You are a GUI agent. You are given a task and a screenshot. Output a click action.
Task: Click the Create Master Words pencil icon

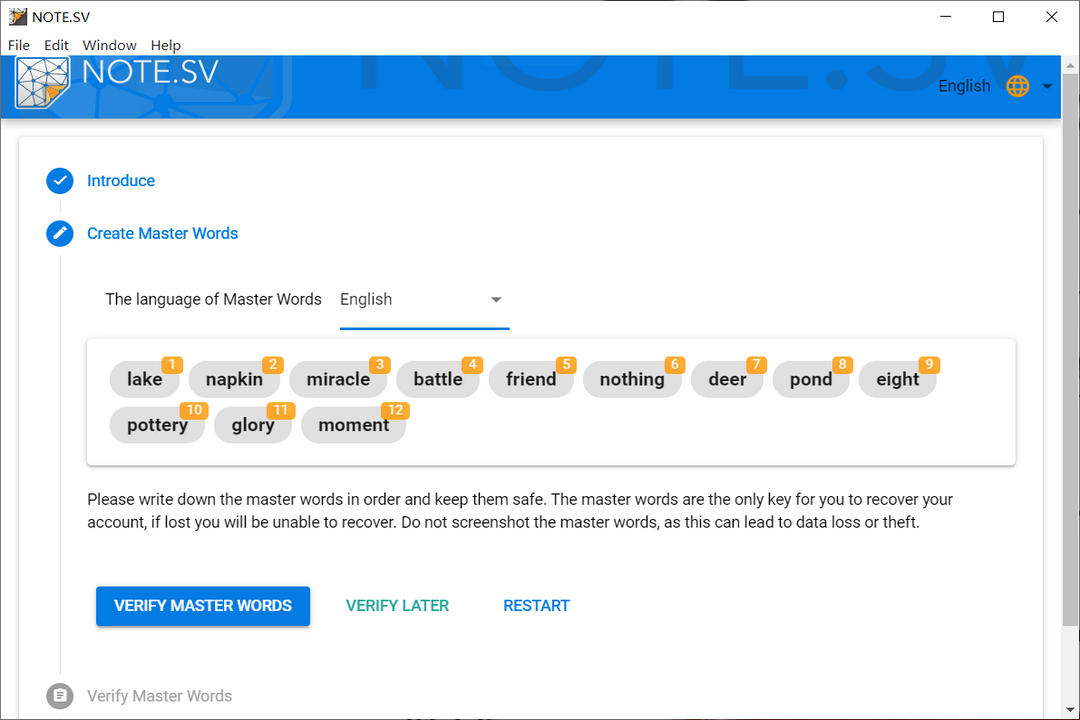pyautogui.click(x=60, y=233)
